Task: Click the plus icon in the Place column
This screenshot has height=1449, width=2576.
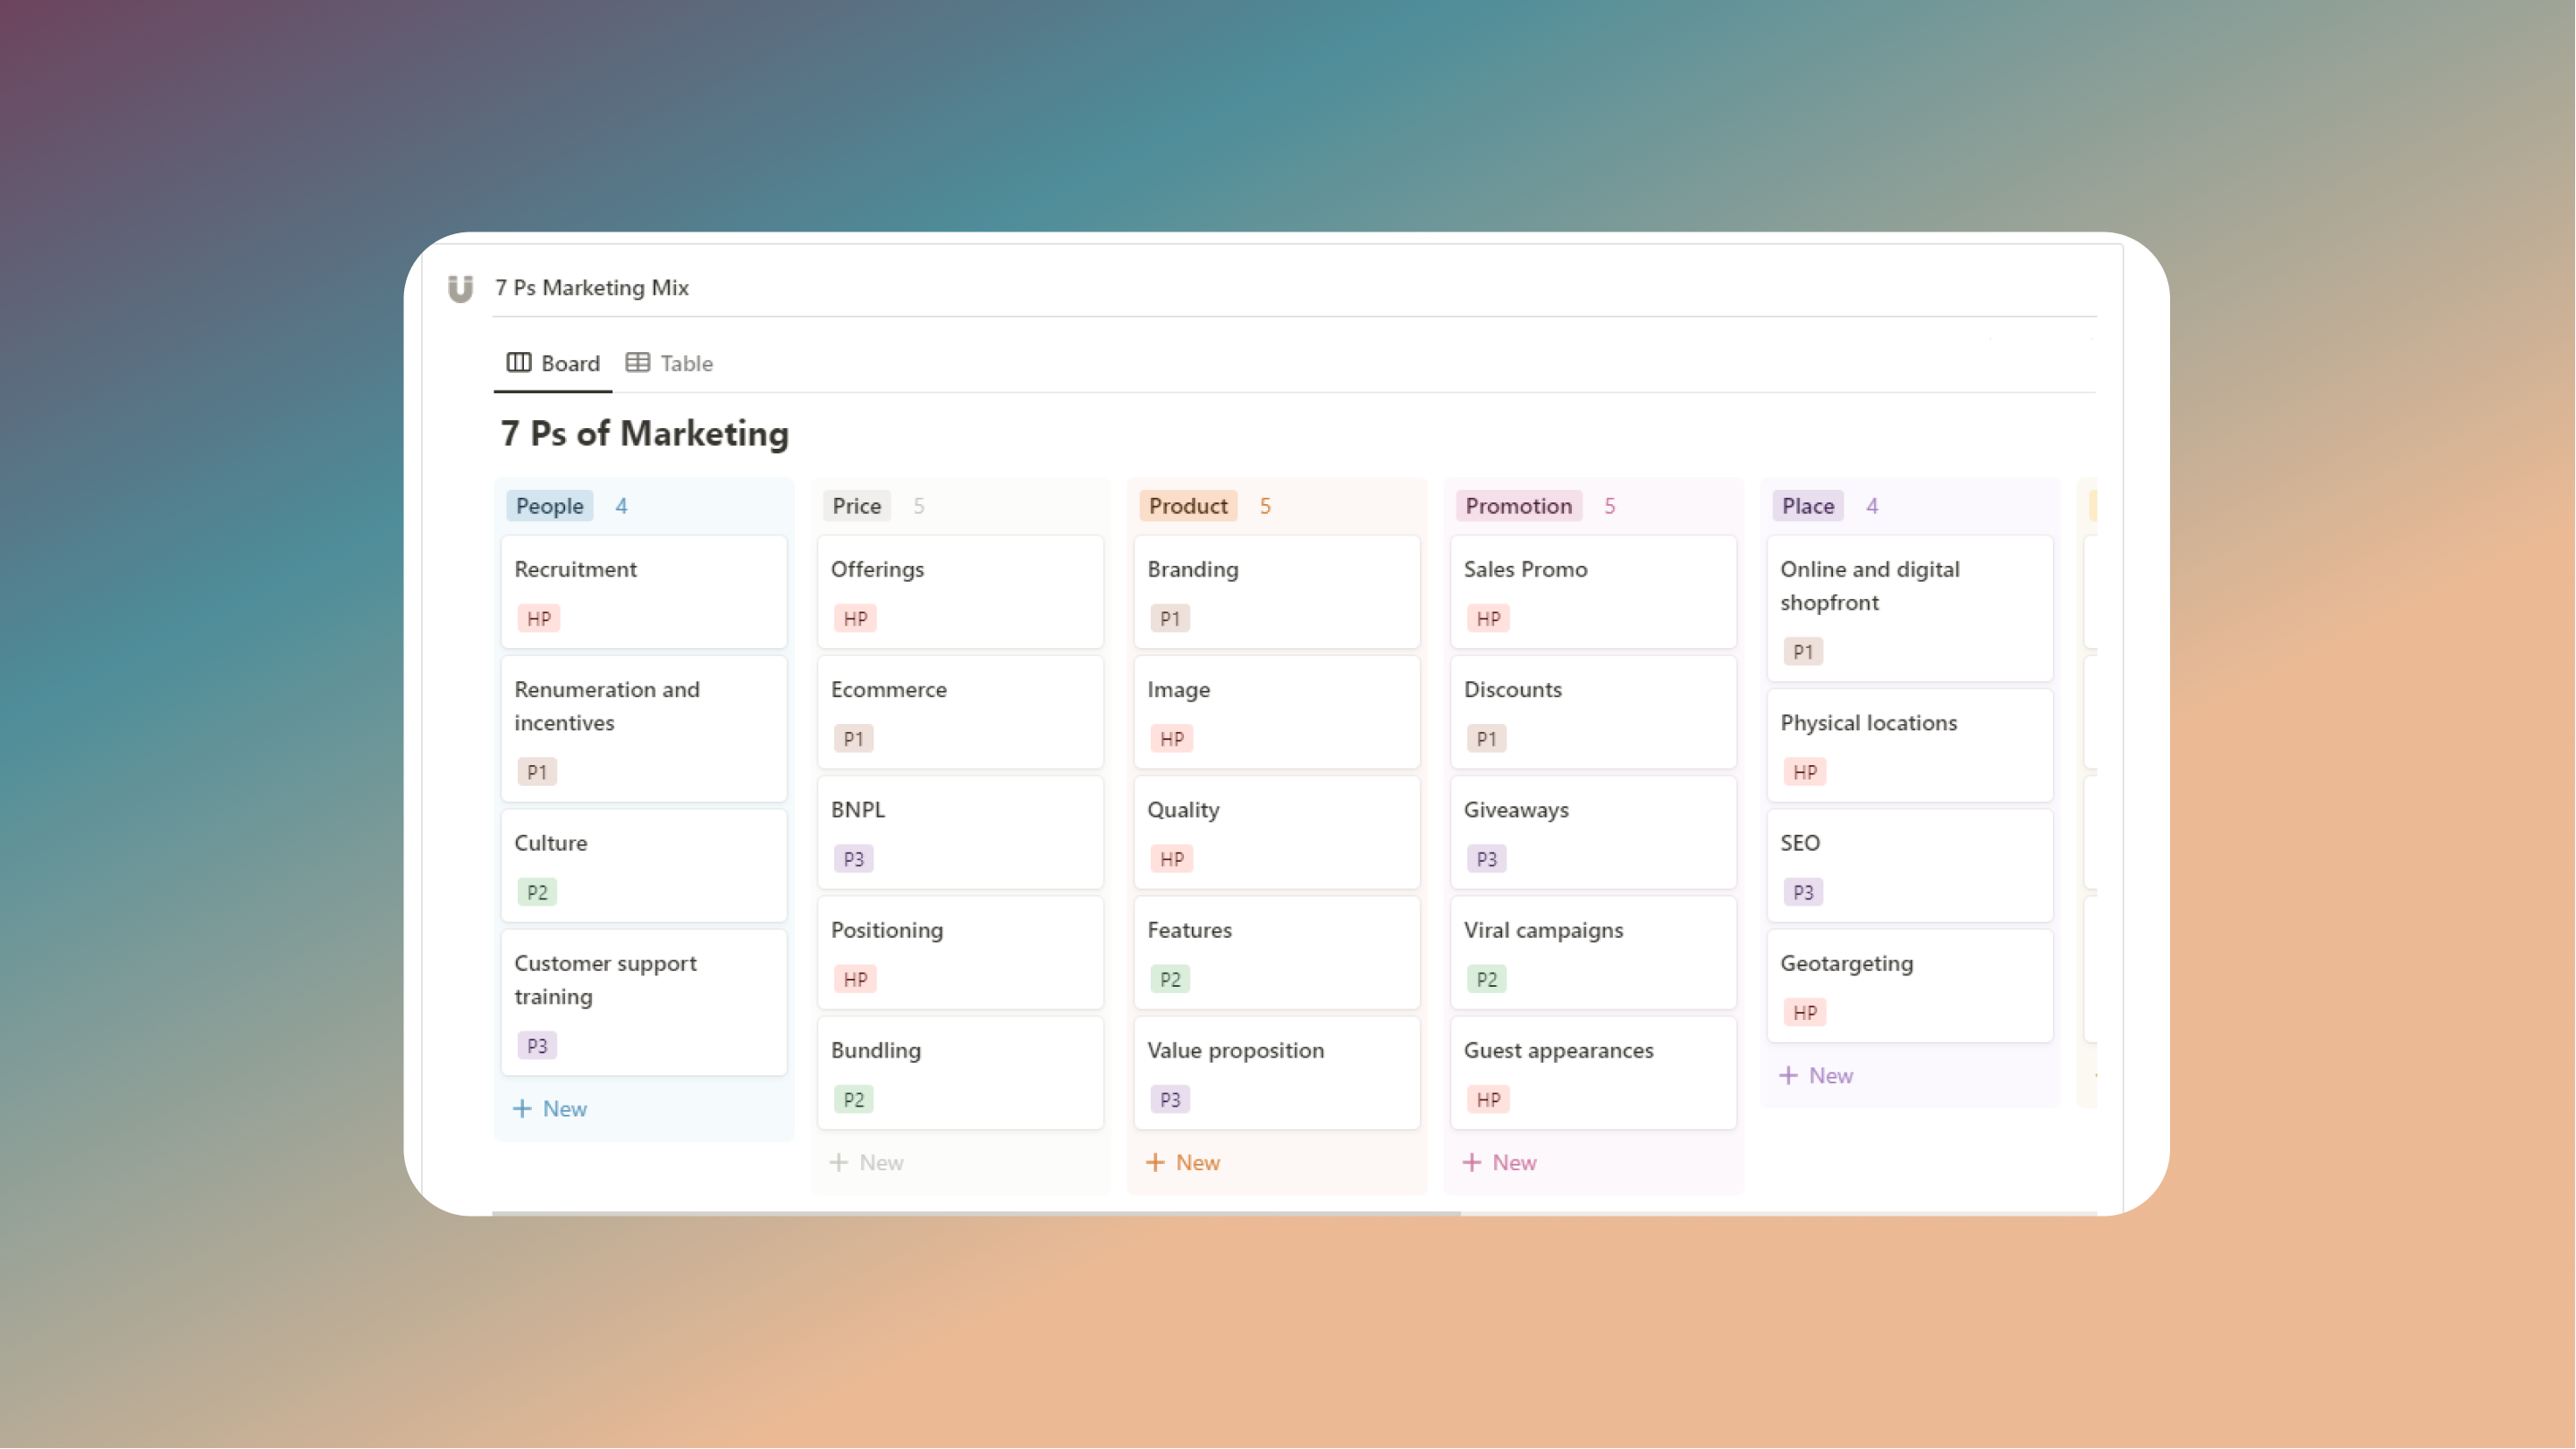Action: click(x=1789, y=1075)
